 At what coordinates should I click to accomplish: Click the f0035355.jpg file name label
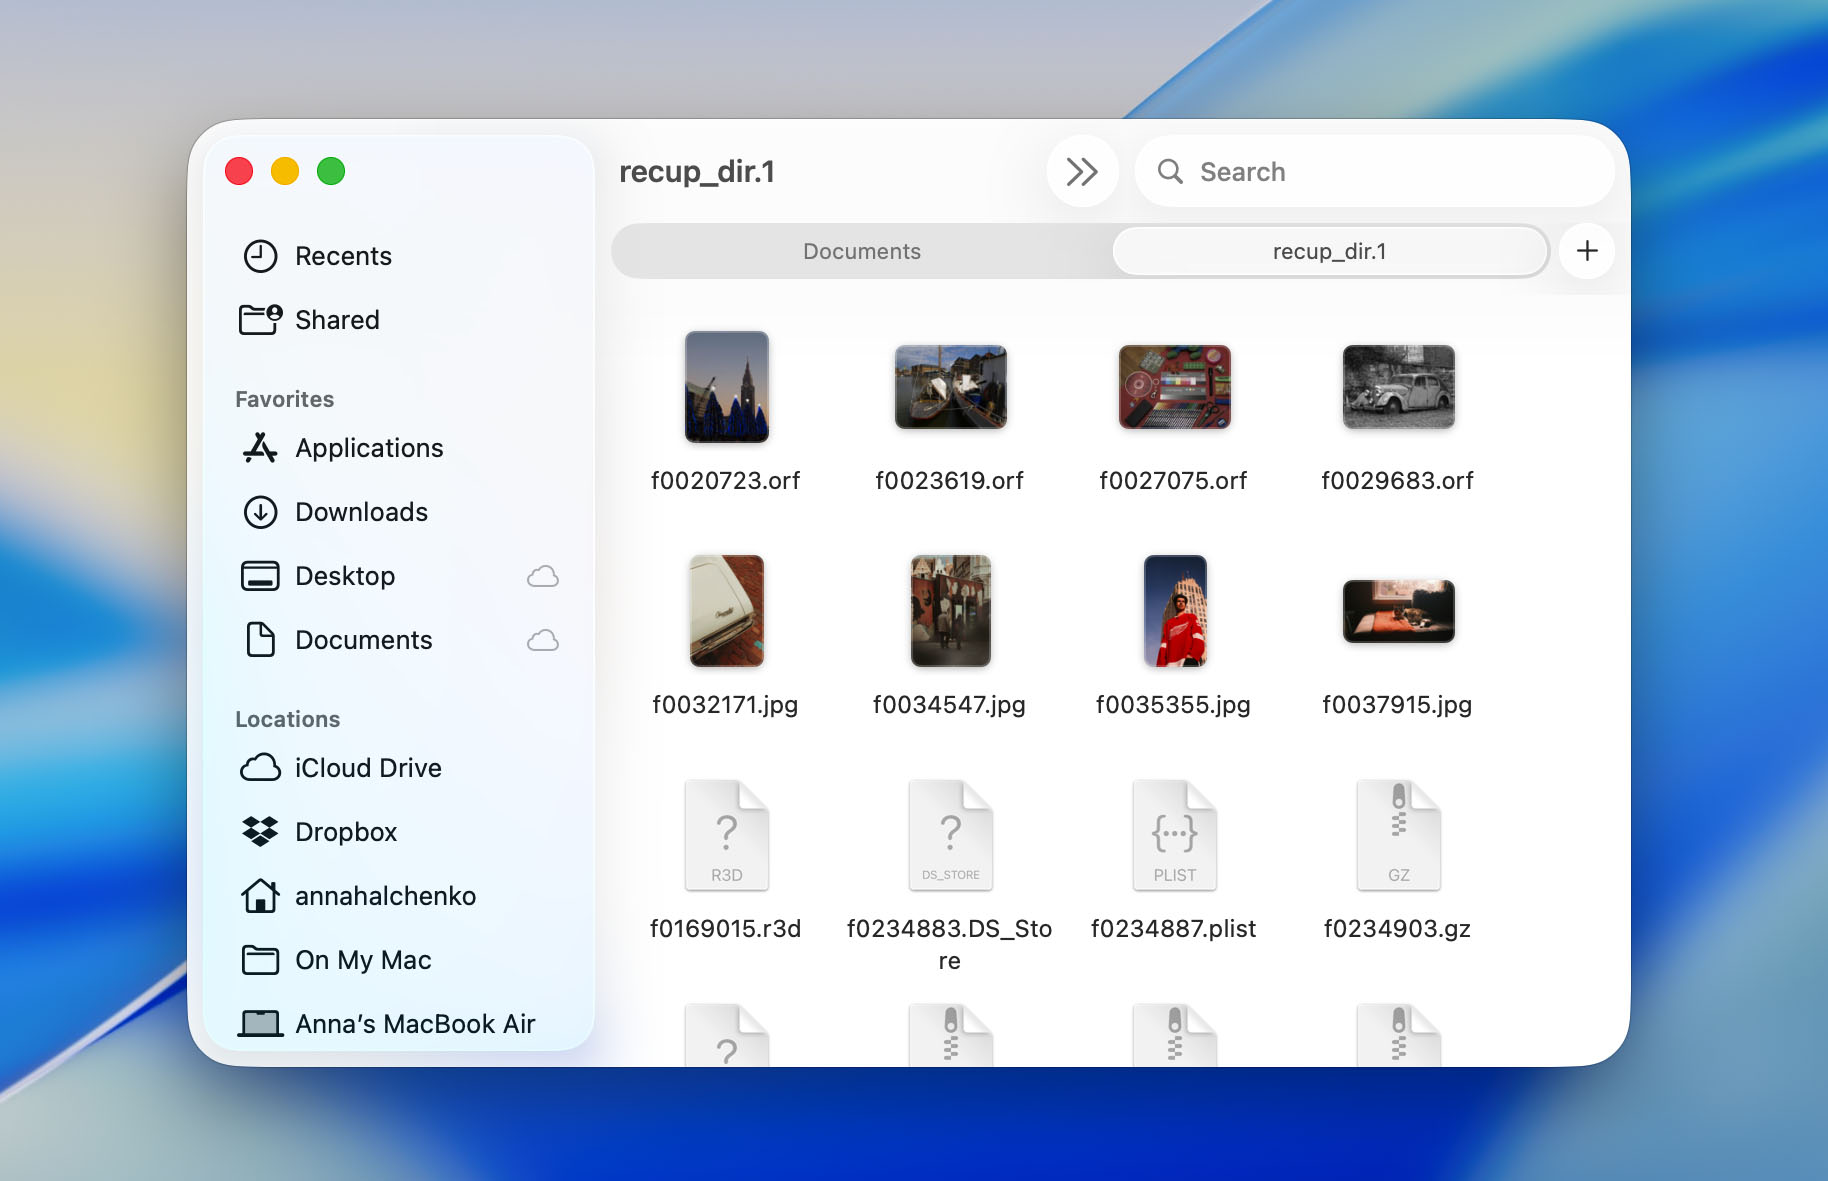coord(1174,705)
